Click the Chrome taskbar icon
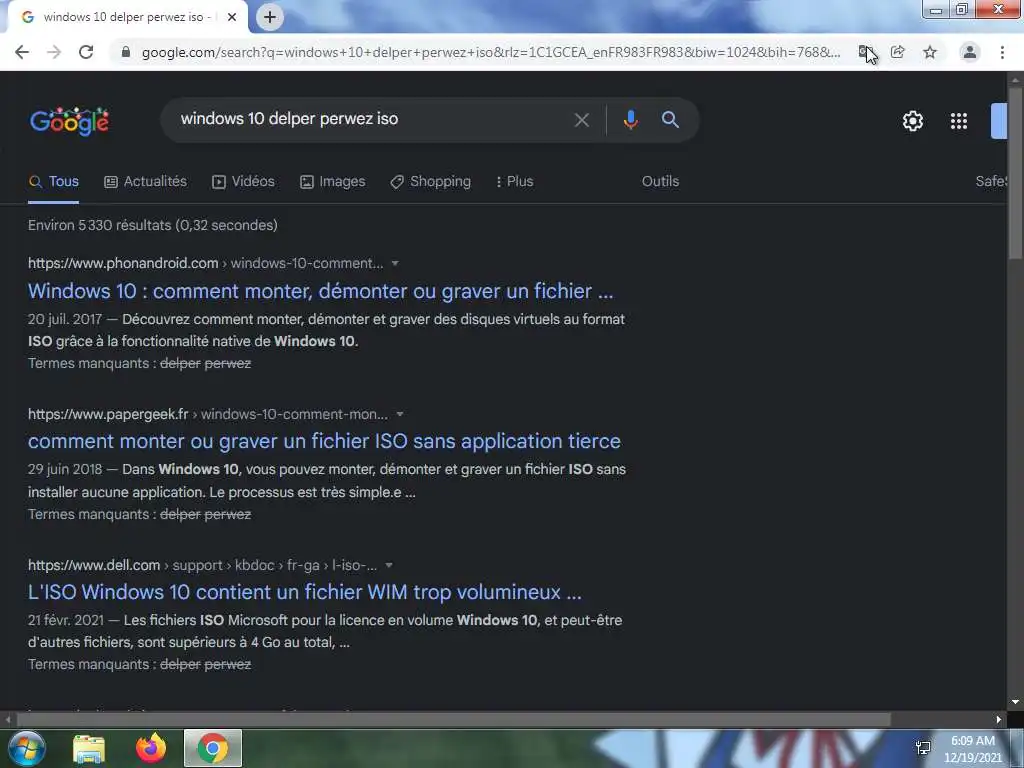 pos(213,748)
